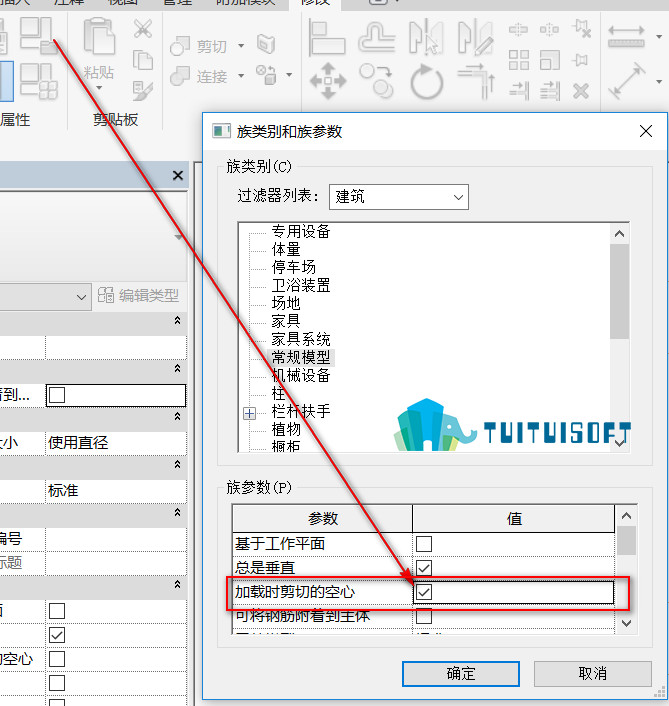The width and height of the screenshot is (669, 706).
Task: Select the Match Type Properties brush icon
Action: (143, 91)
